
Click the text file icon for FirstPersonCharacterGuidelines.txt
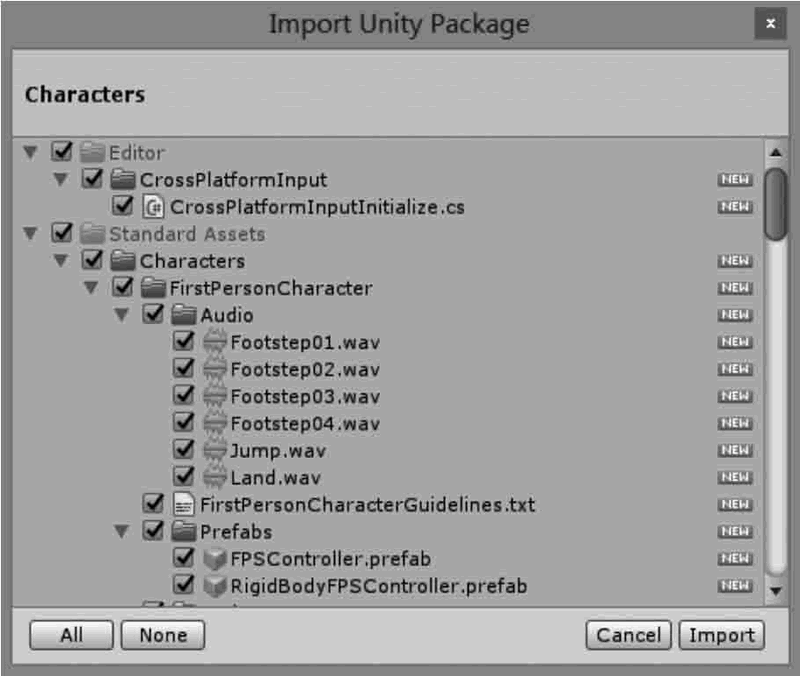184,504
